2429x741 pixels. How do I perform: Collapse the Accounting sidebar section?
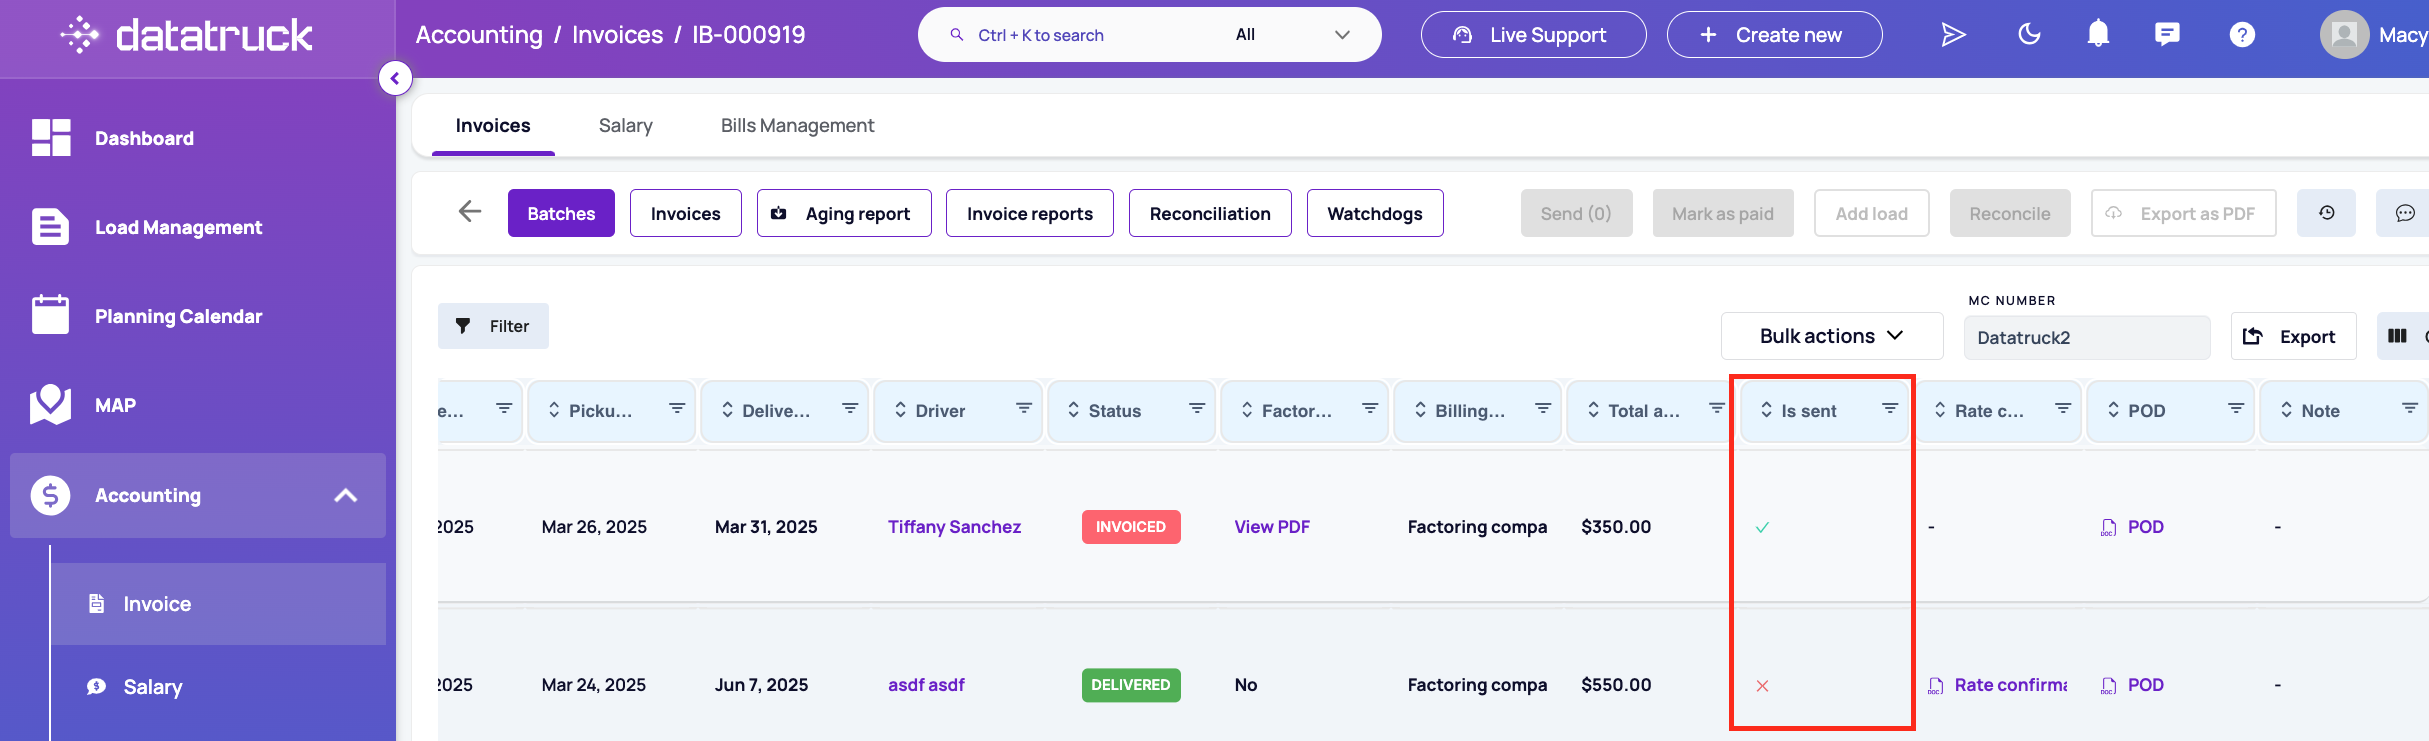click(345, 495)
